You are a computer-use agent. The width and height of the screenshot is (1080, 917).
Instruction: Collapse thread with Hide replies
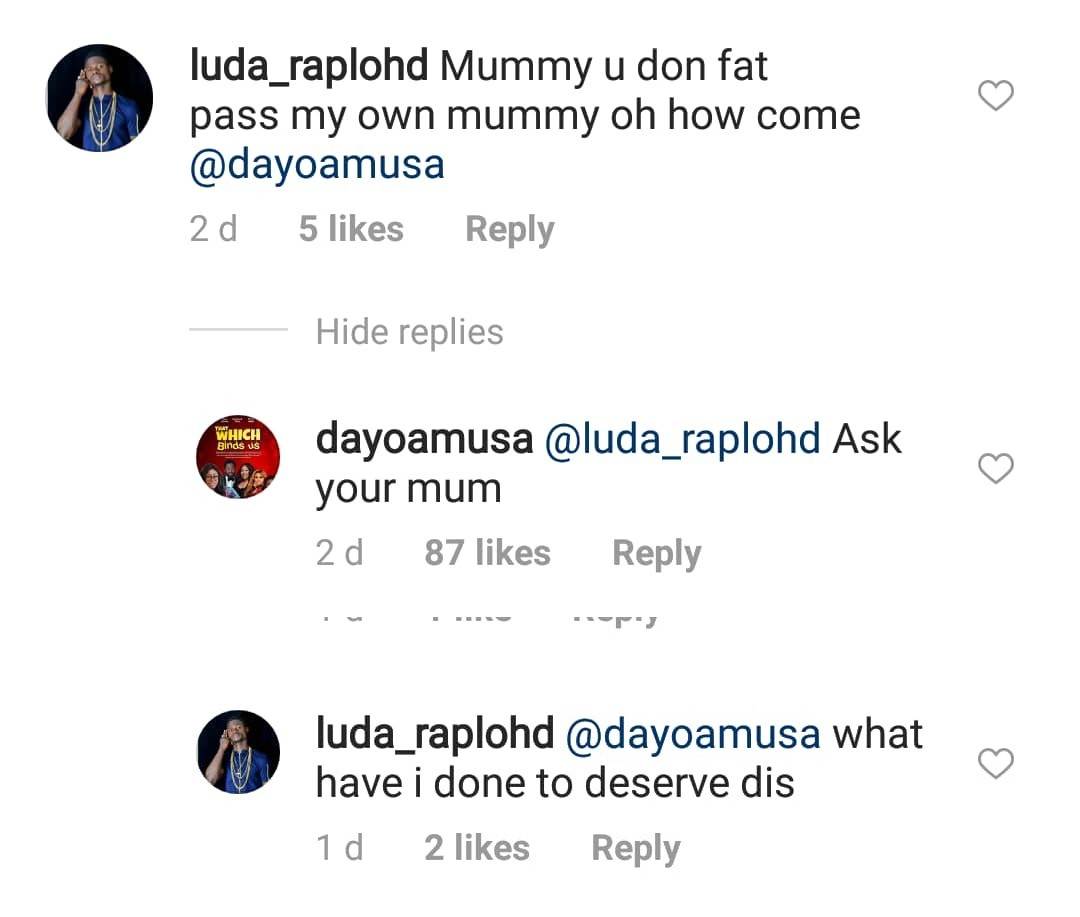(x=409, y=332)
